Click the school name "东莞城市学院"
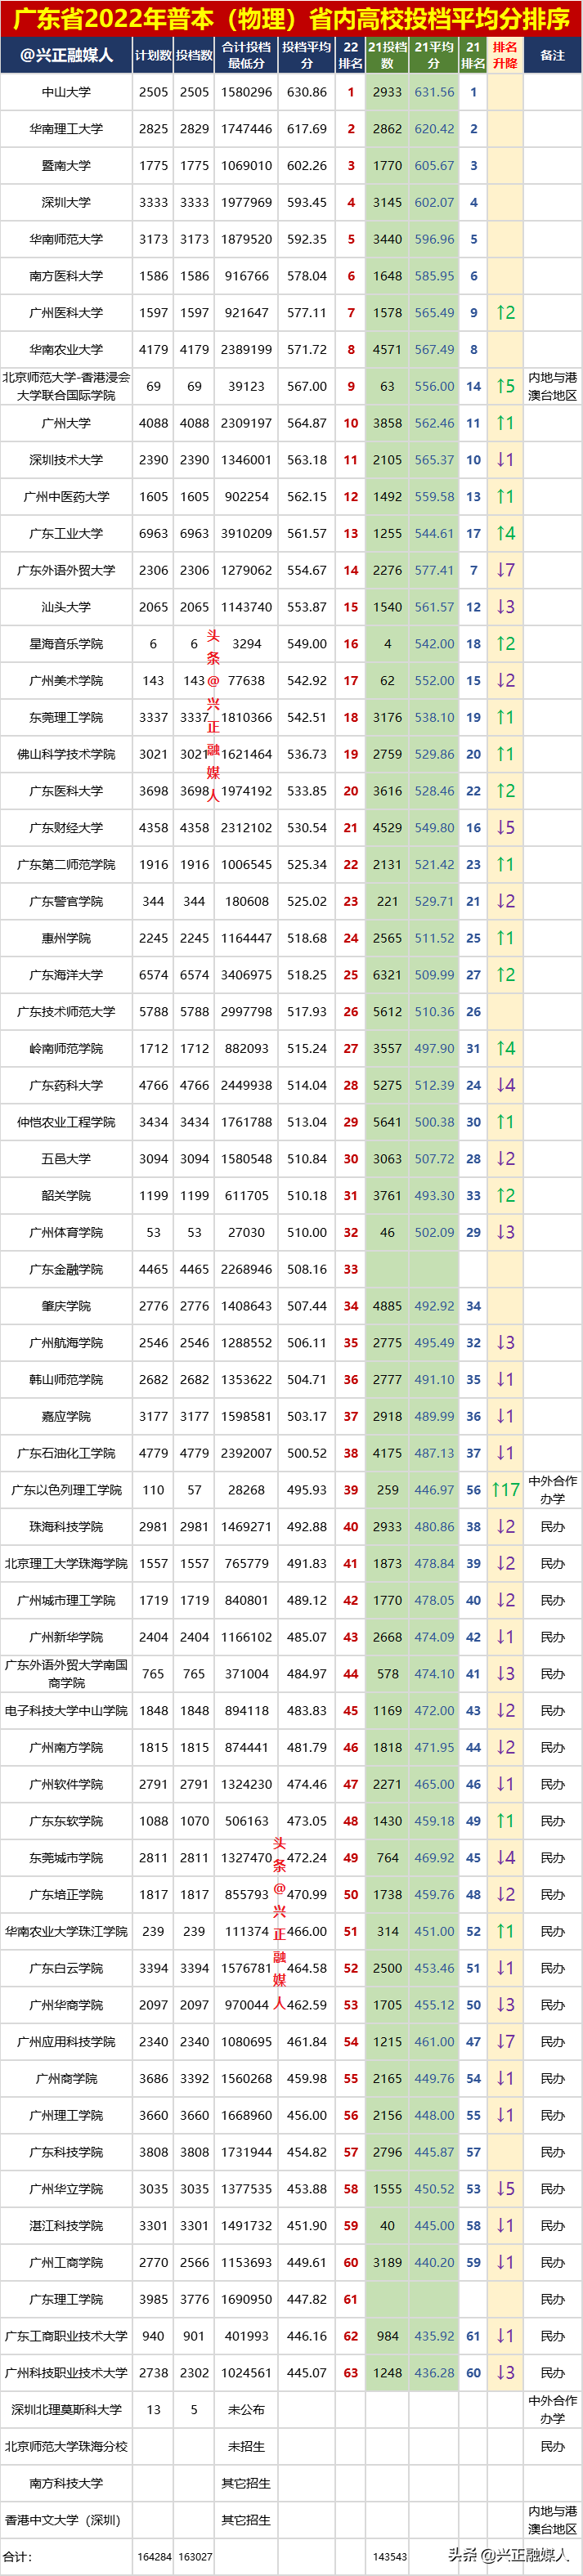The width and height of the screenshot is (583, 2576). [x=66, y=1860]
